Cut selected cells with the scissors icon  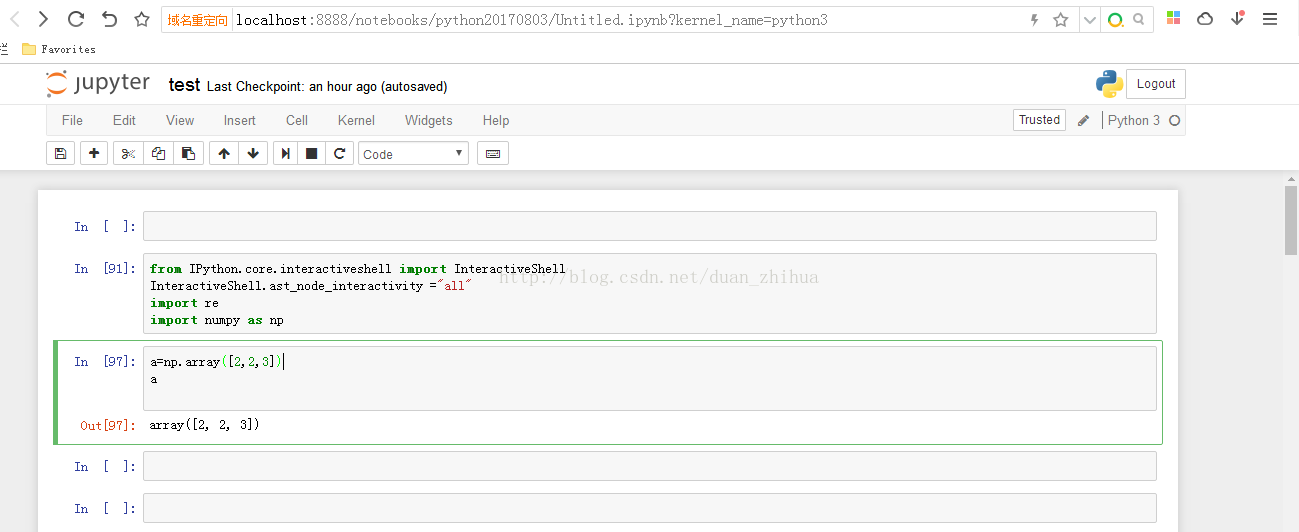128,153
